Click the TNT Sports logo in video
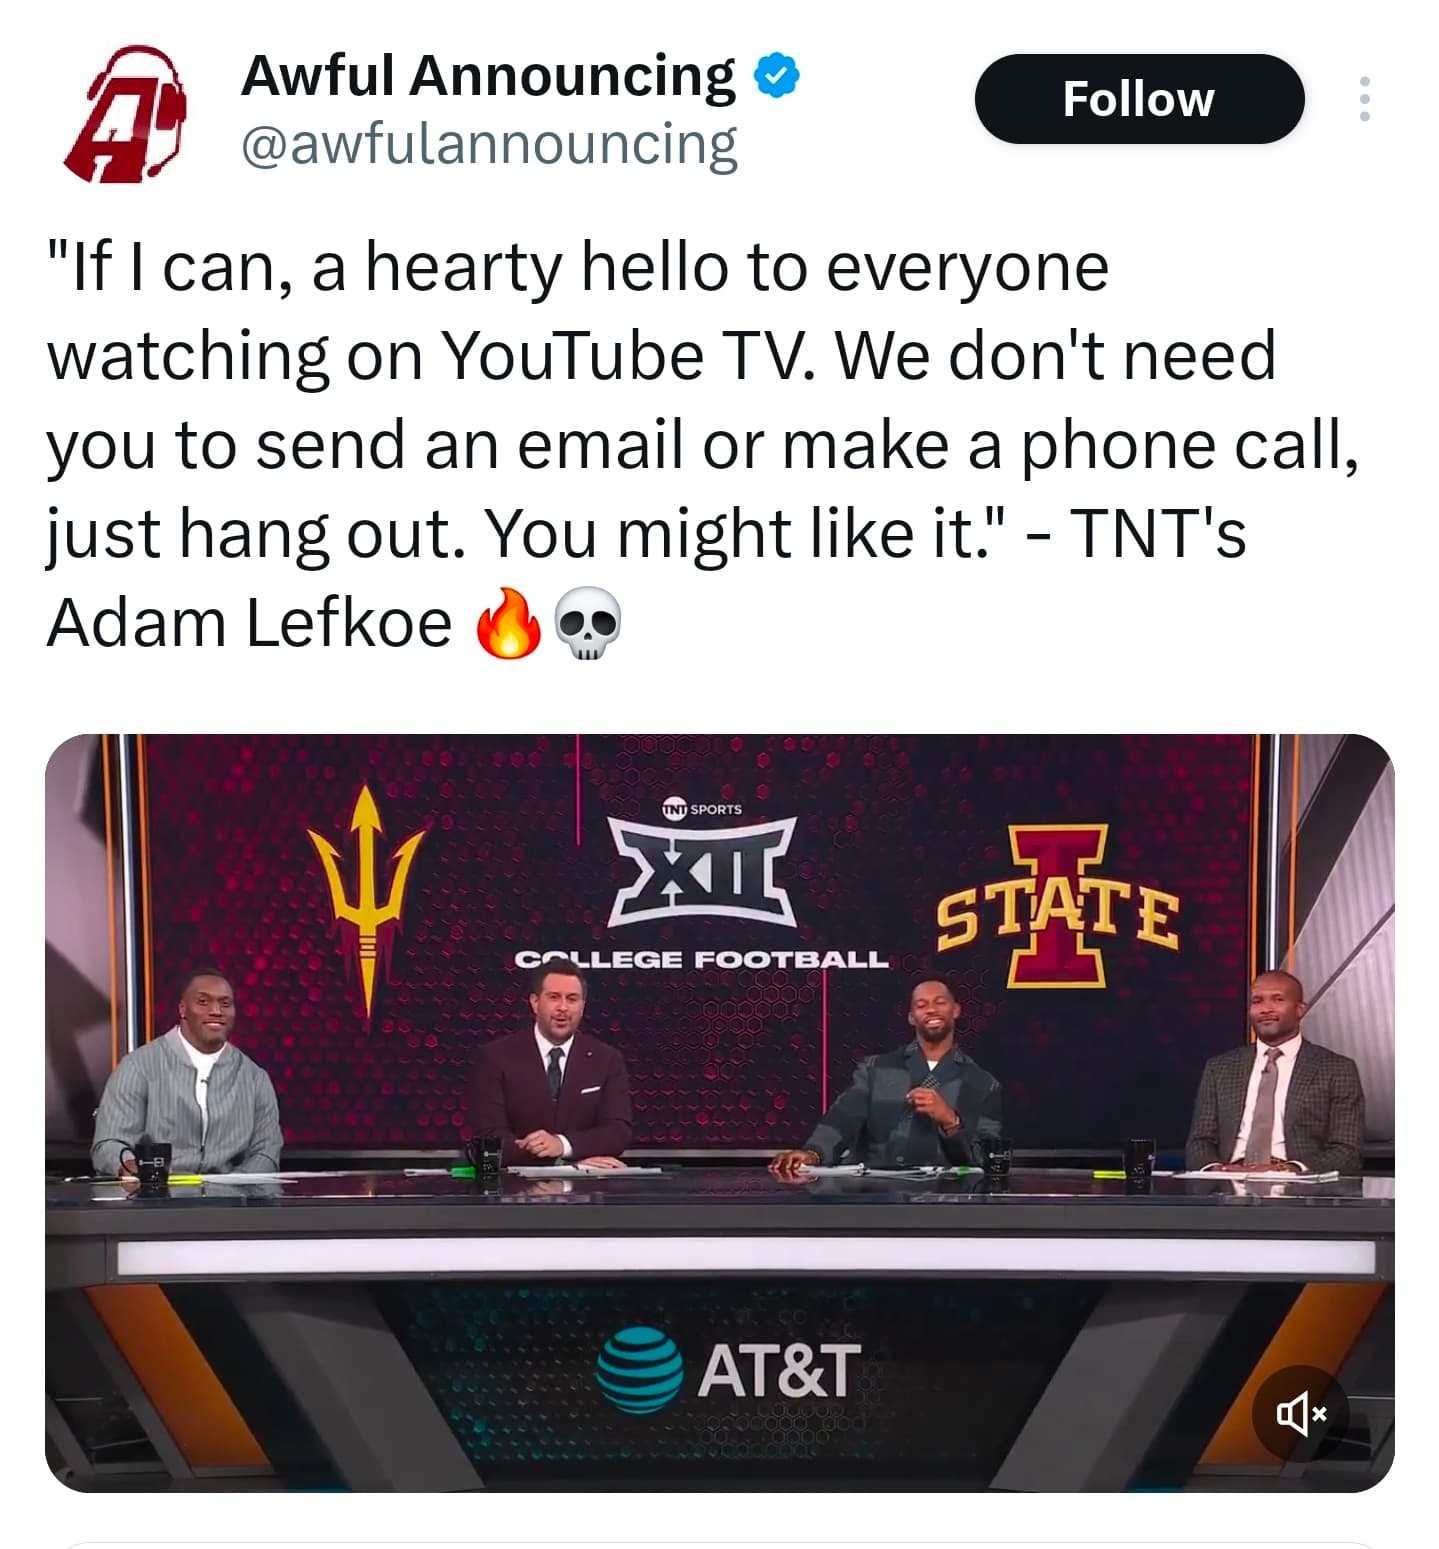The width and height of the screenshot is (1439, 1549). (x=701, y=808)
